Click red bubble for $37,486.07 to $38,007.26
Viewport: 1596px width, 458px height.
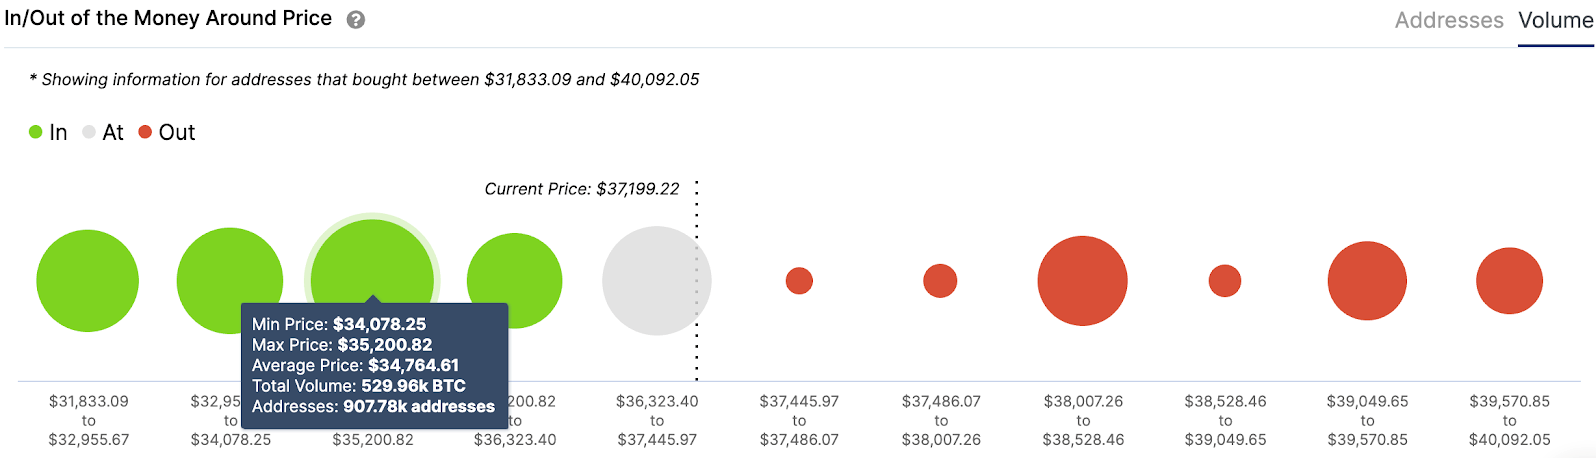(940, 281)
